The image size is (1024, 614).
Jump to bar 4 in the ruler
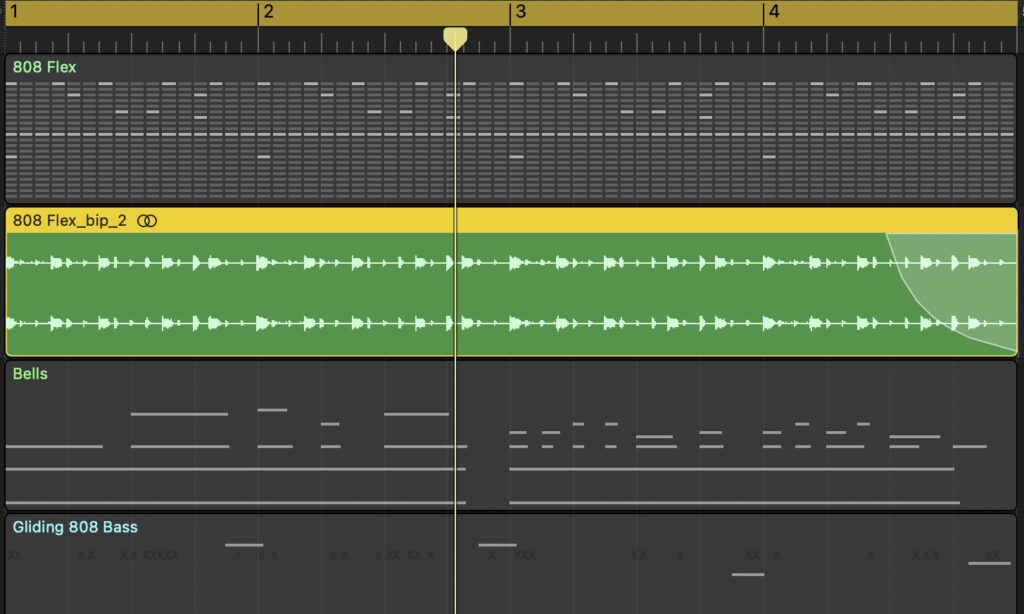[774, 12]
